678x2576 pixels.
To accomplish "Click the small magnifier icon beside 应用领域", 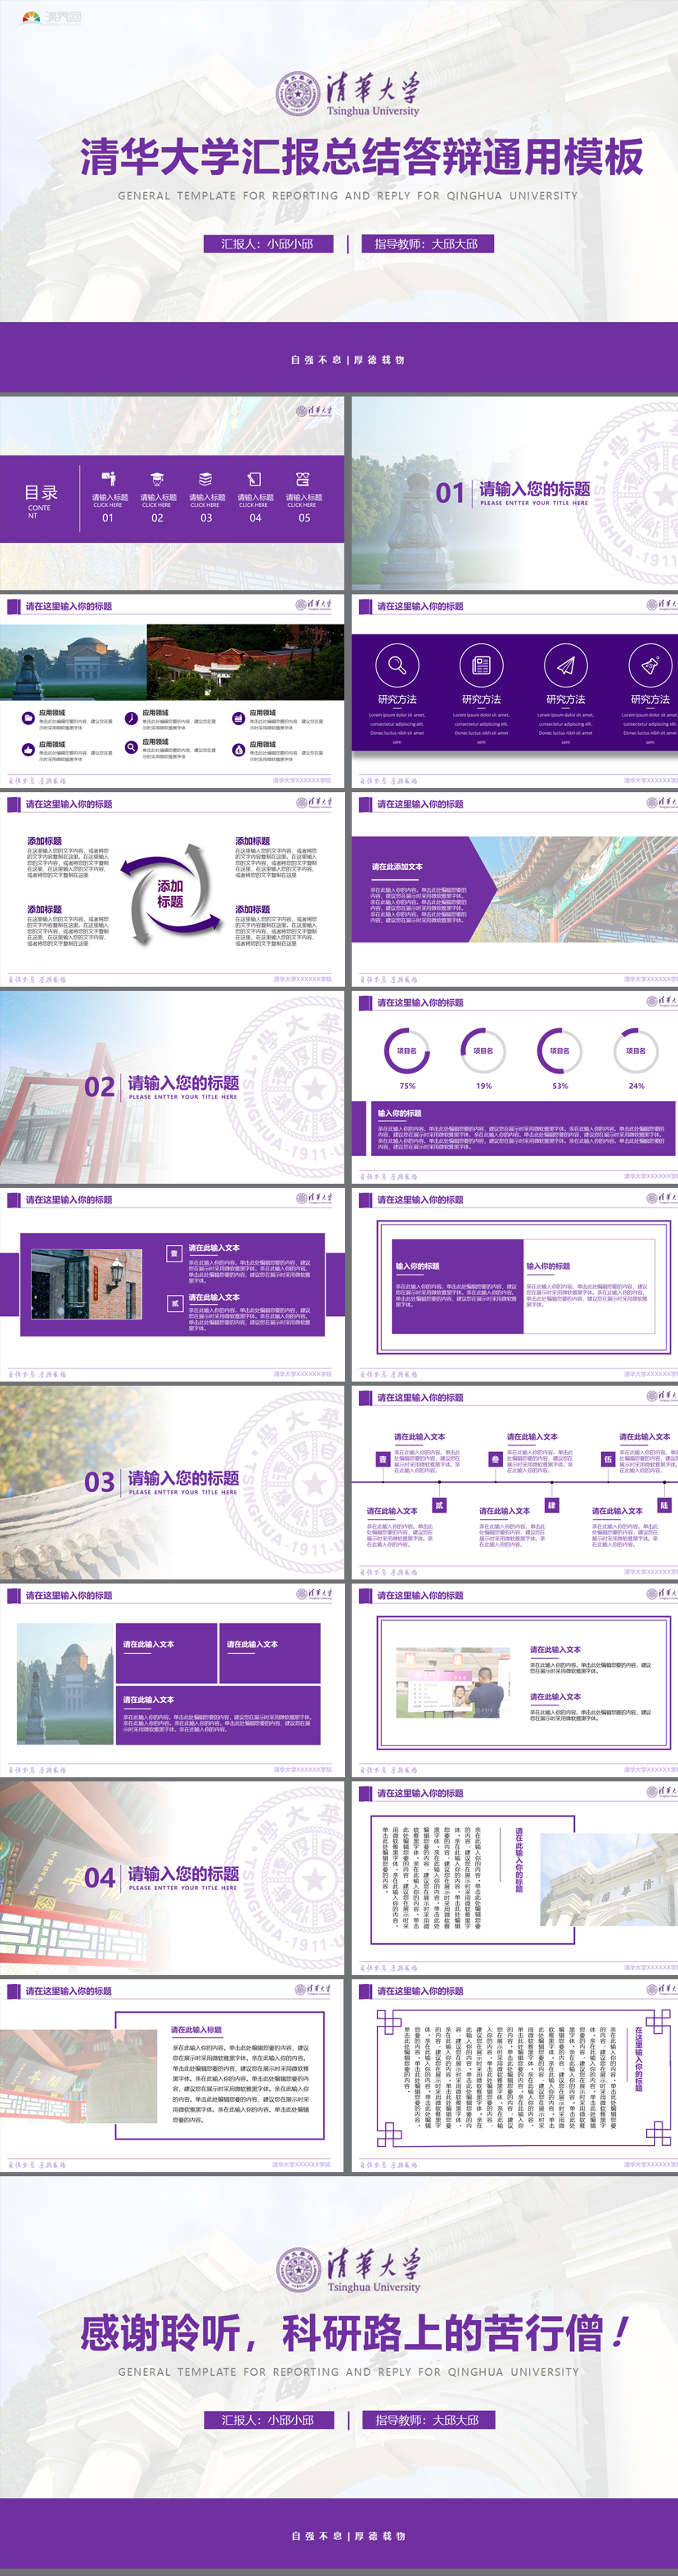I will pos(131,747).
